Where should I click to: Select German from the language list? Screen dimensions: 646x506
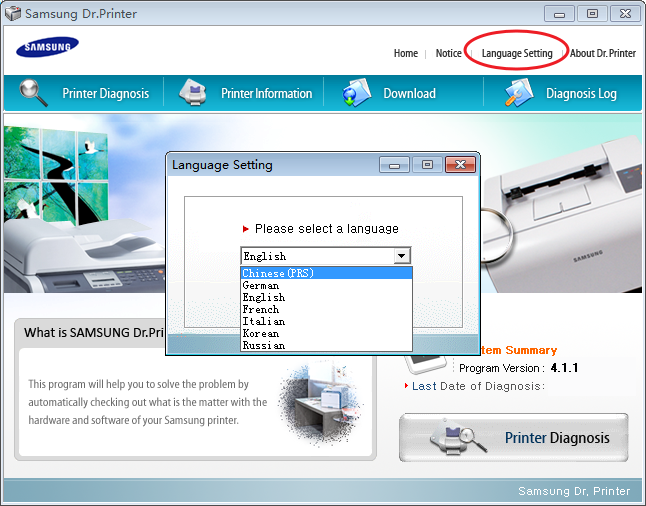[326, 285]
